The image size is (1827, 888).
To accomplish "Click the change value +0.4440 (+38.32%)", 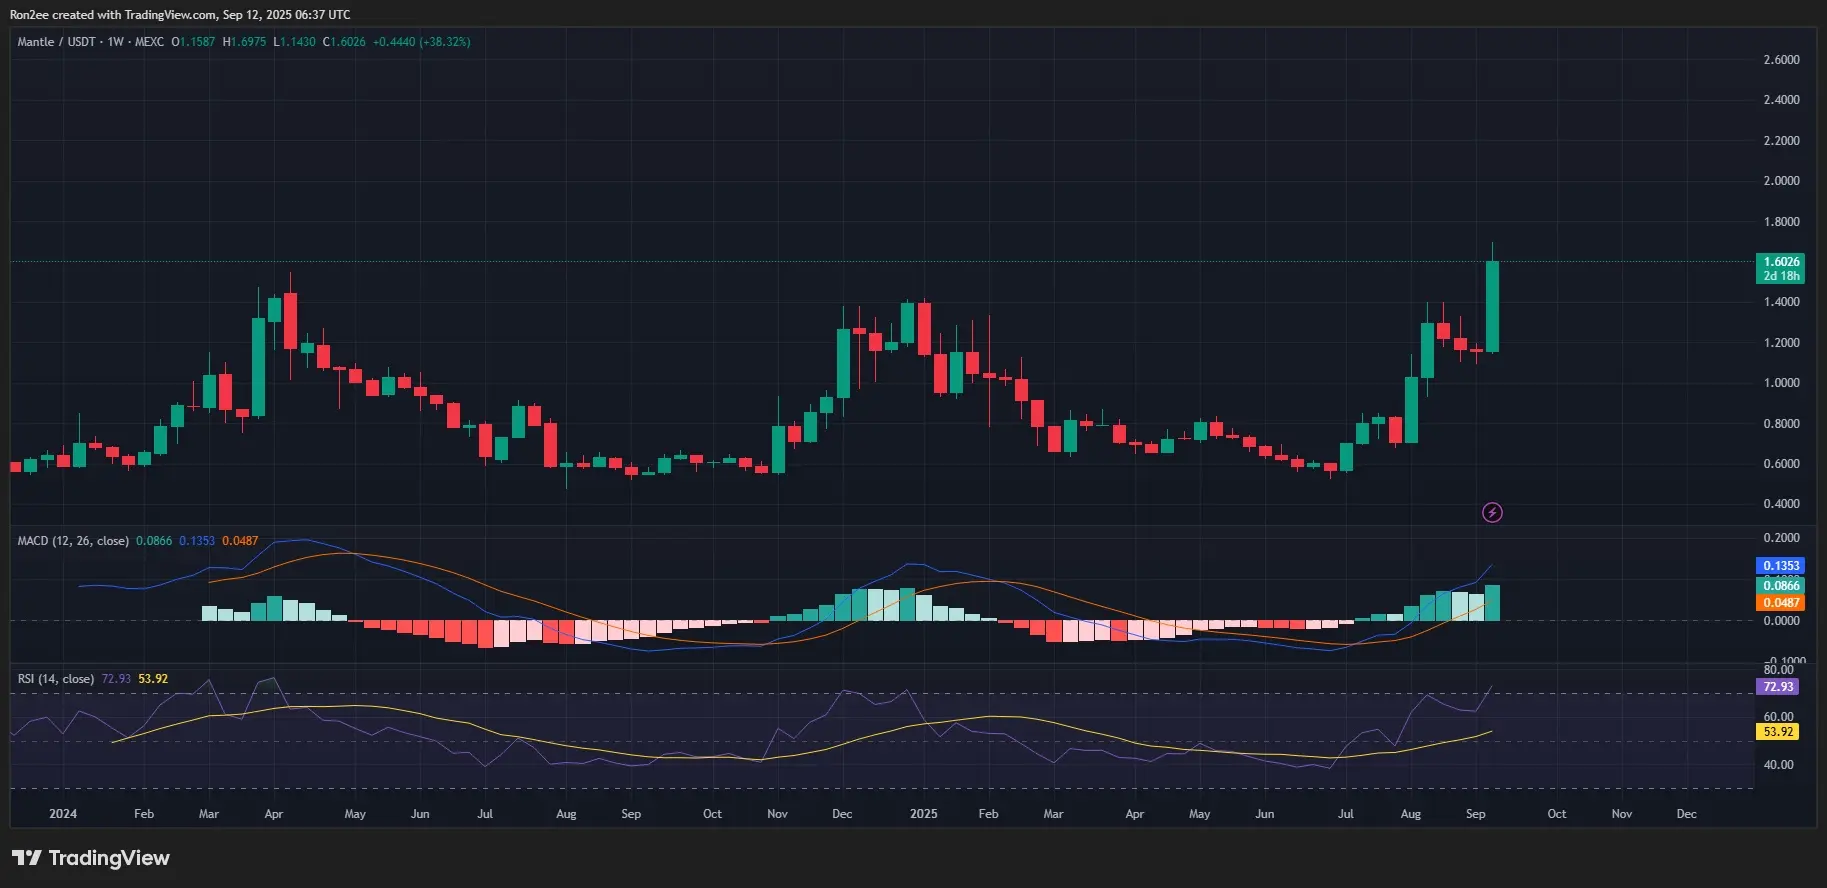I will click(x=421, y=42).
